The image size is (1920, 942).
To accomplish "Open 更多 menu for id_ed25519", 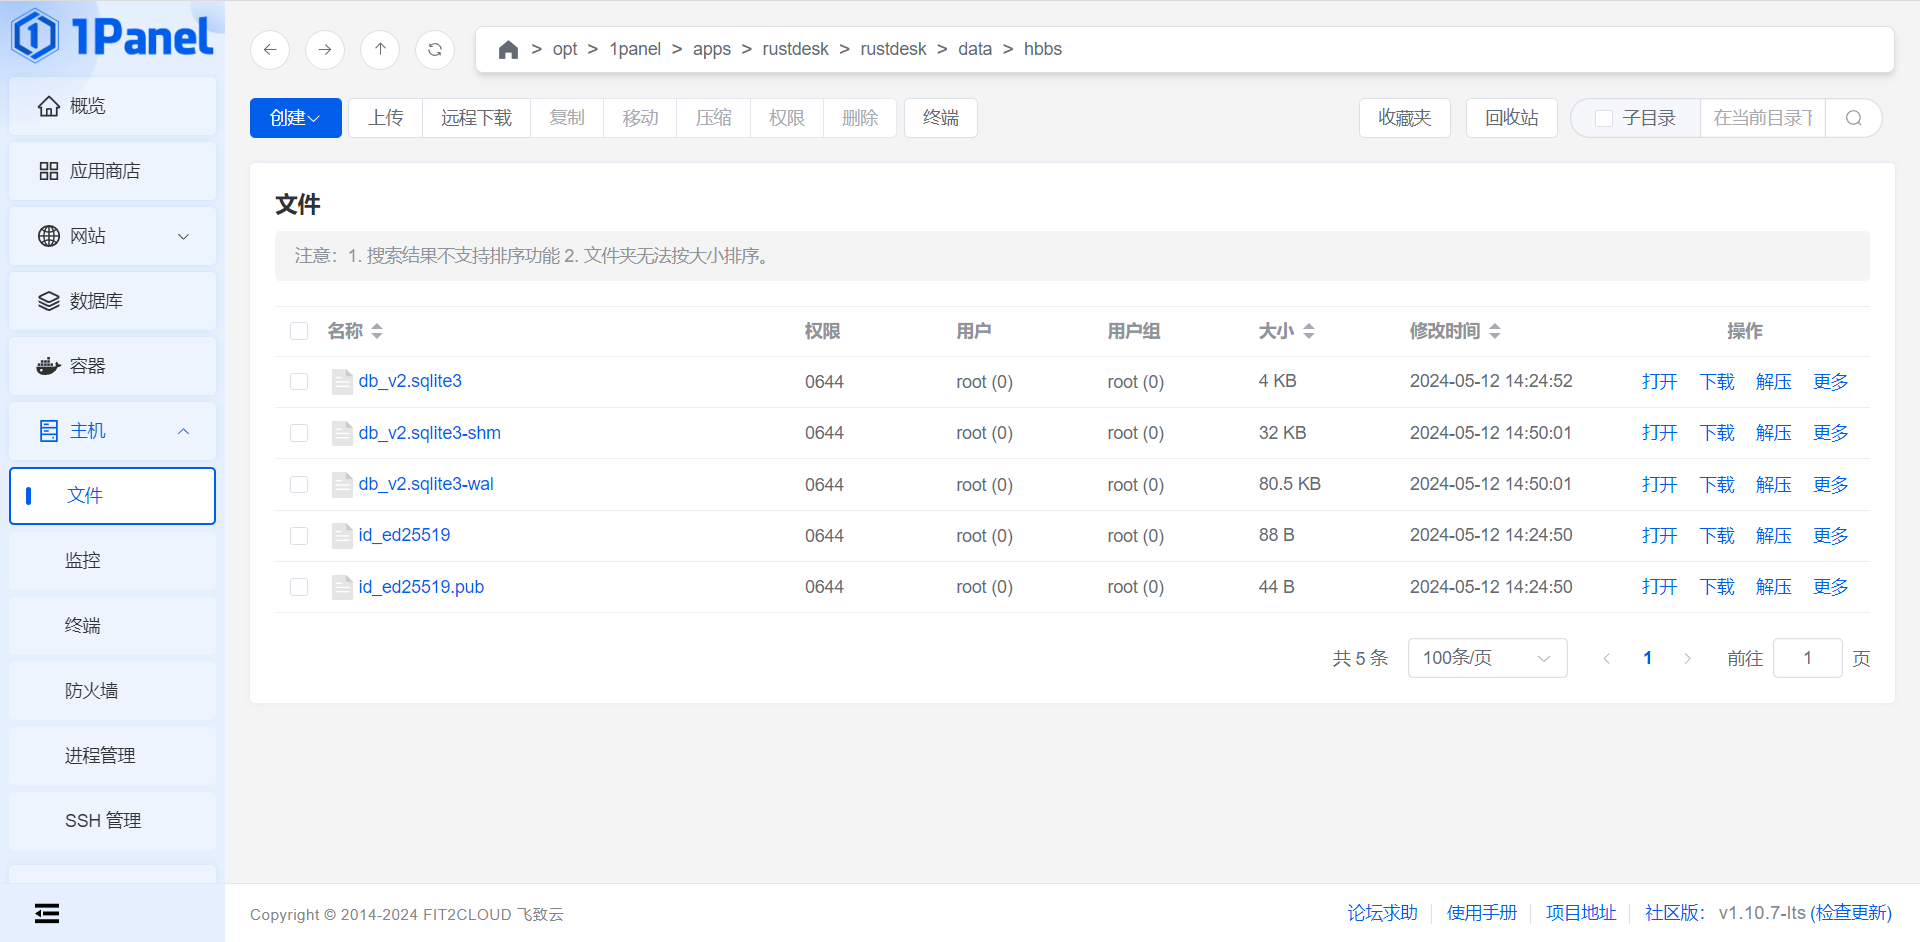I will [x=1831, y=536].
